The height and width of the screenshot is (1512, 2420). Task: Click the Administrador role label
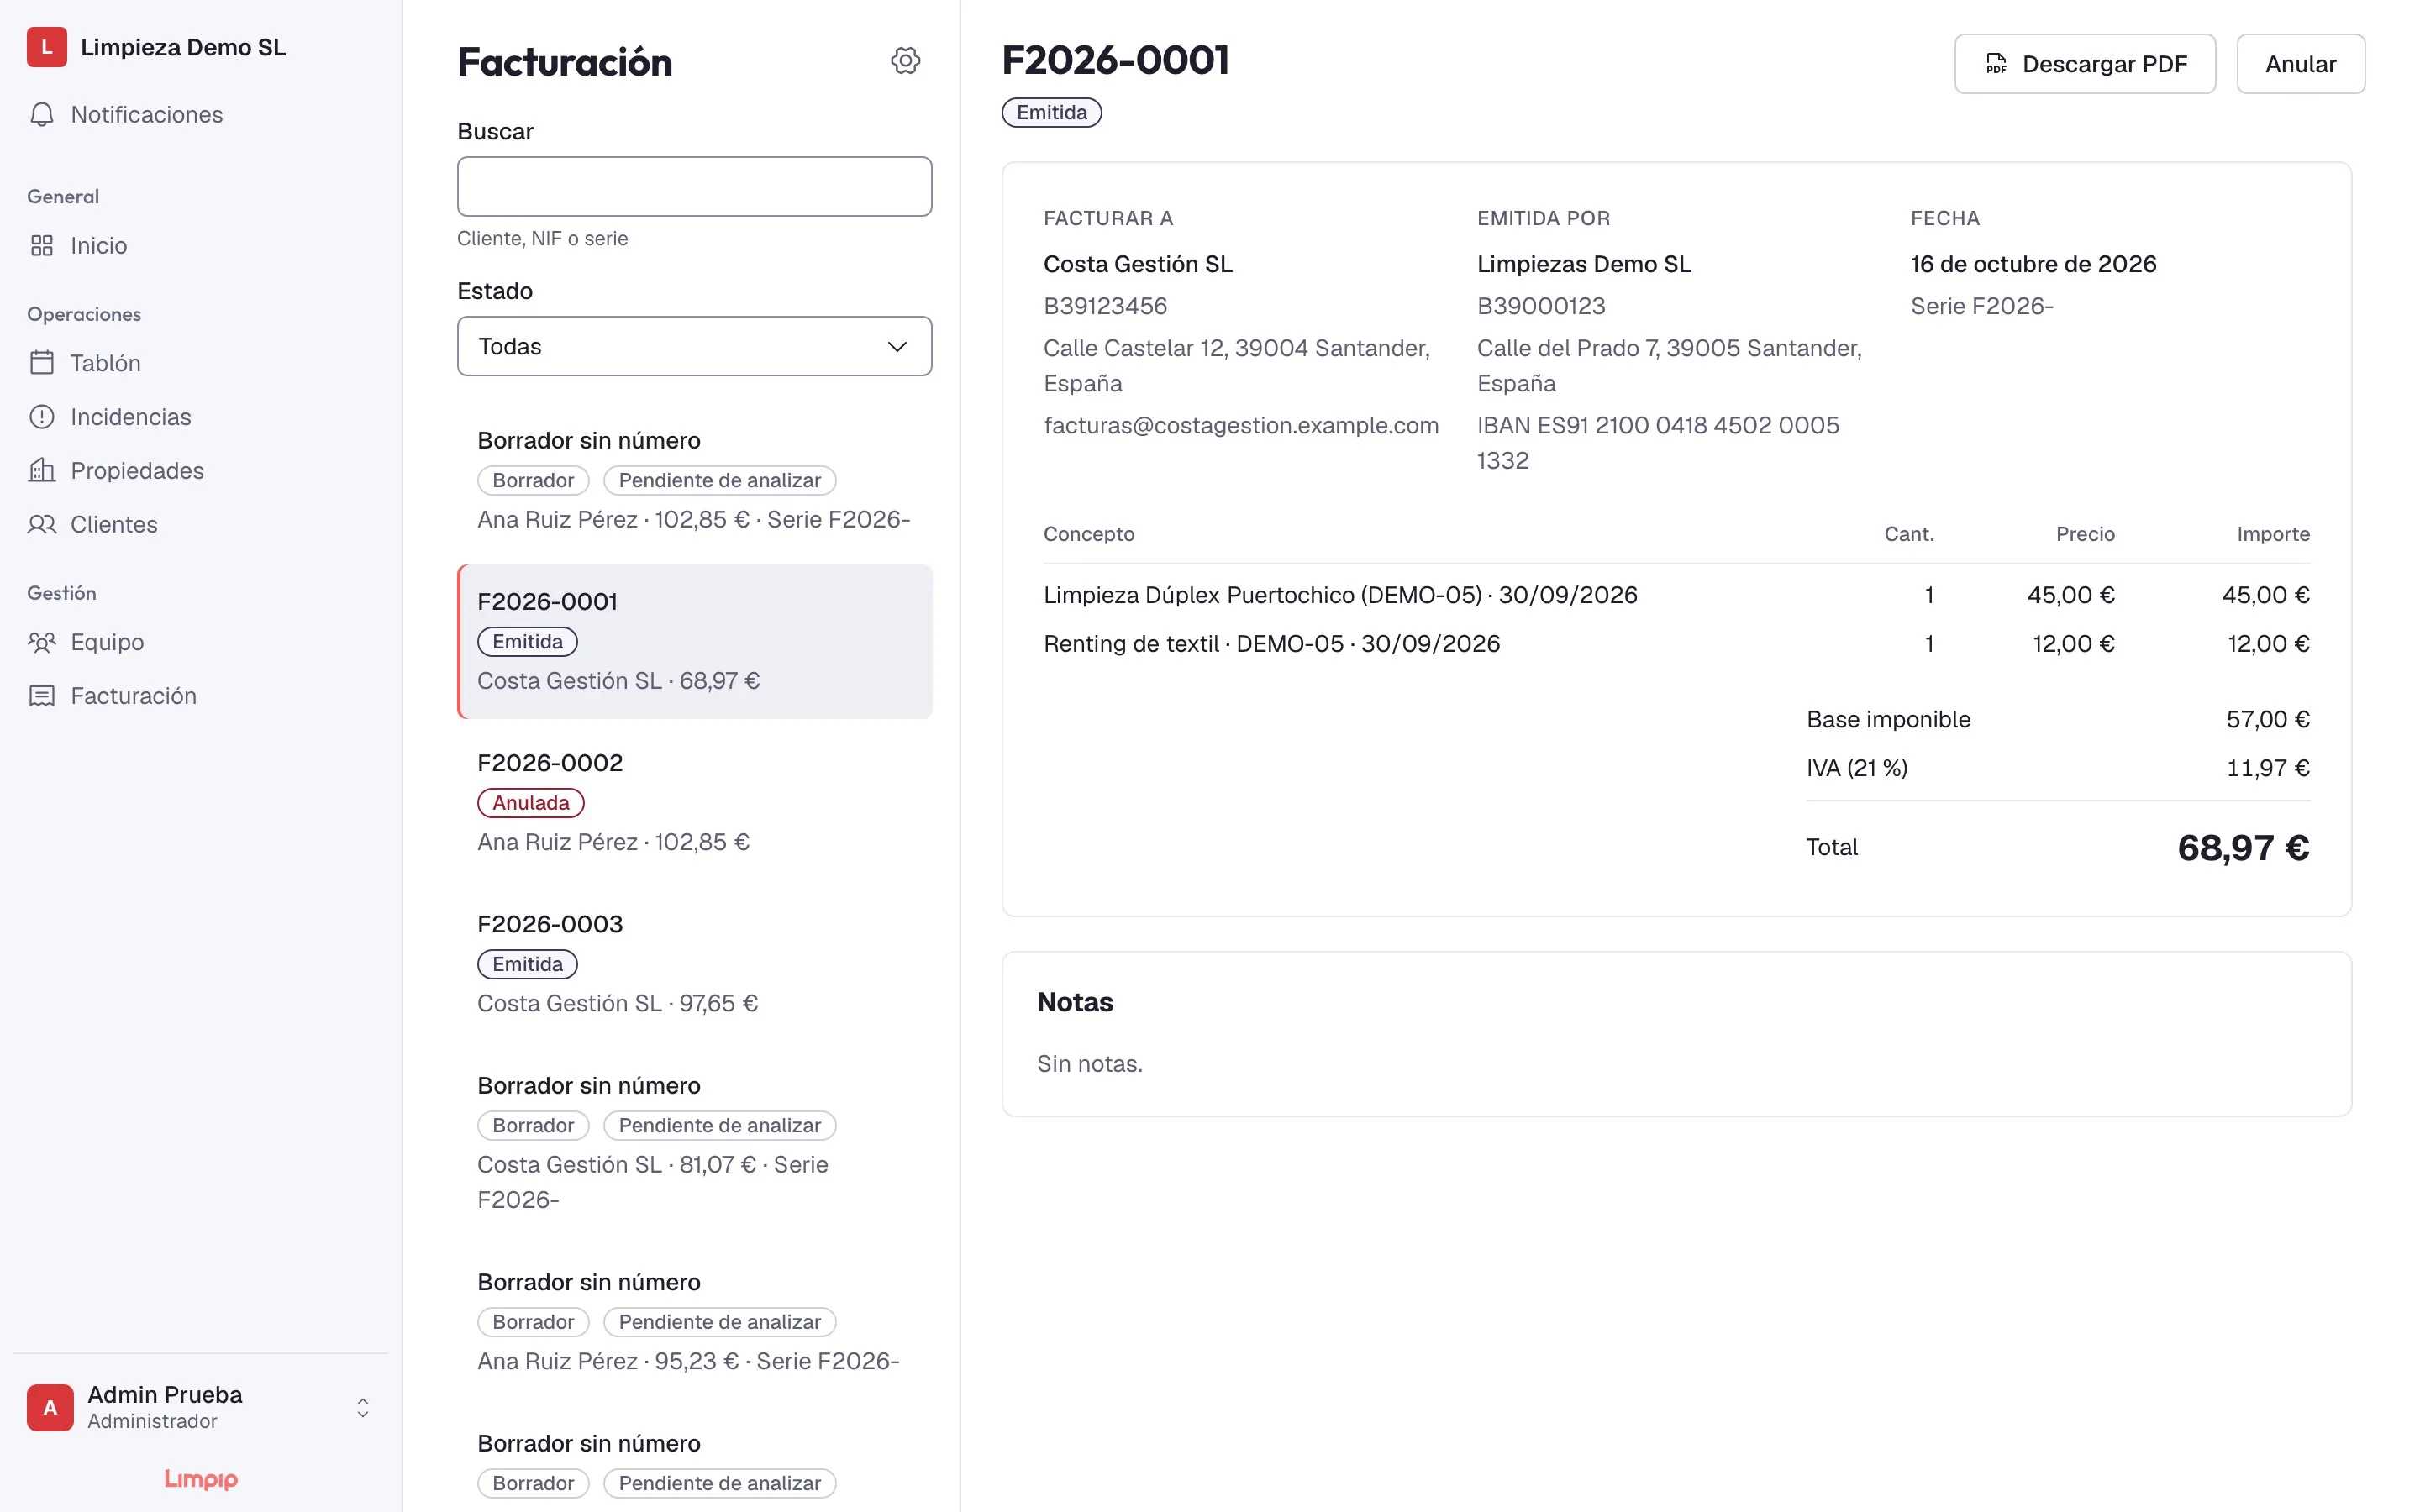pos(152,1421)
